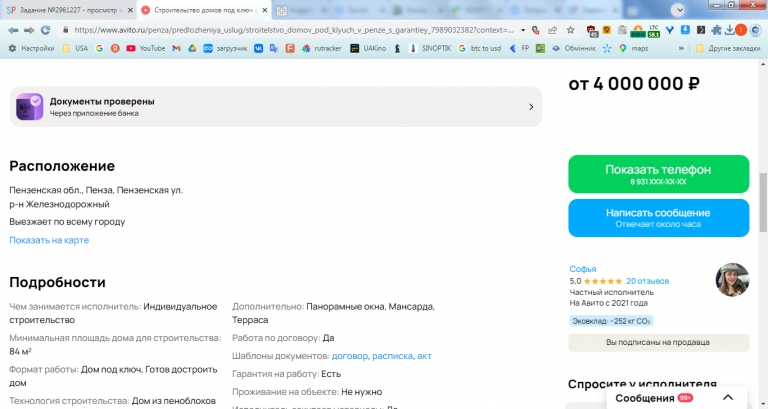The width and height of the screenshot is (768, 409).
Task: Open the maps bookmark
Action: click(x=633, y=48)
